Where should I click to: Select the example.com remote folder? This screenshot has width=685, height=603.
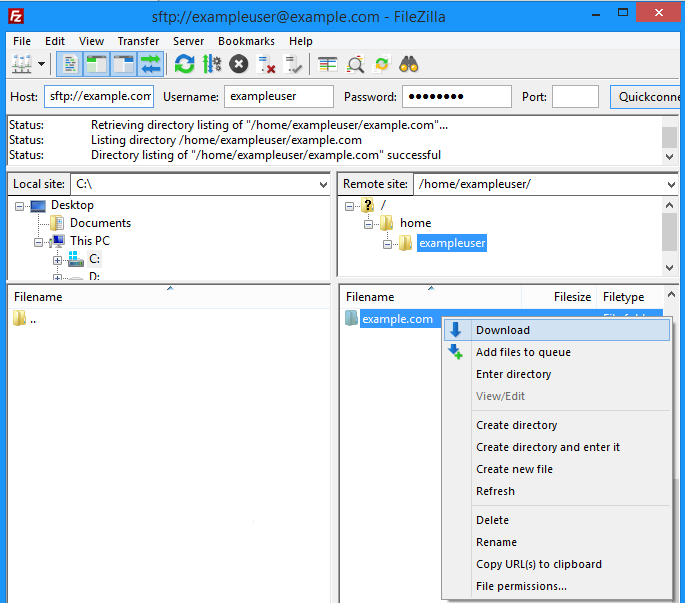click(397, 319)
